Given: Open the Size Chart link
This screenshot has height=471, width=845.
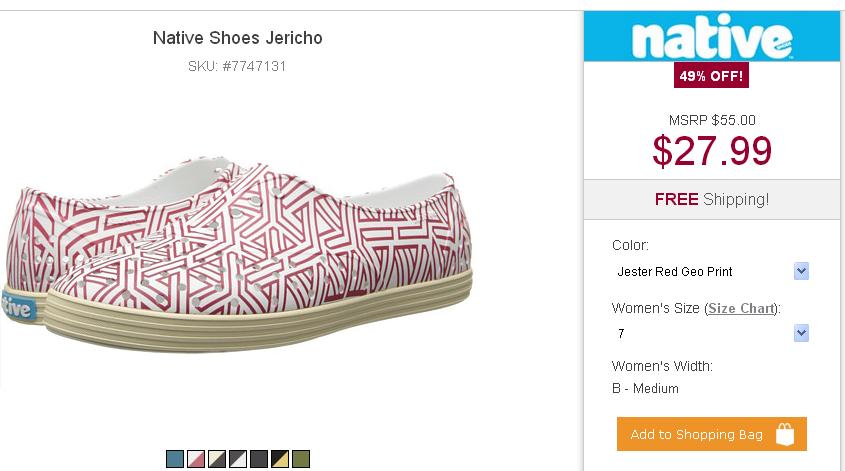Looking at the screenshot, I should [x=741, y=308].
